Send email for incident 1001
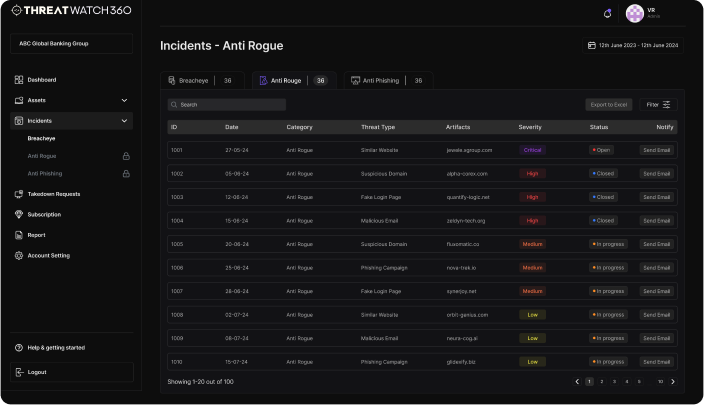704x405 pixels. tap(657, 150)
